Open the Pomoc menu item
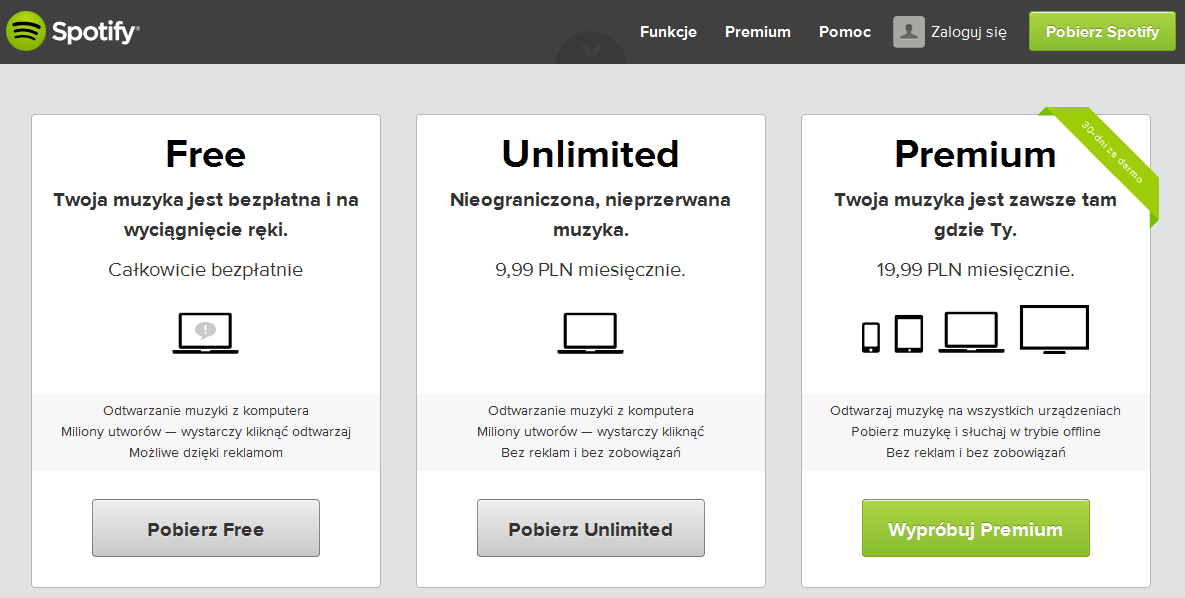This screenshot has width=1185, height=598. click(x=844, y=31)
